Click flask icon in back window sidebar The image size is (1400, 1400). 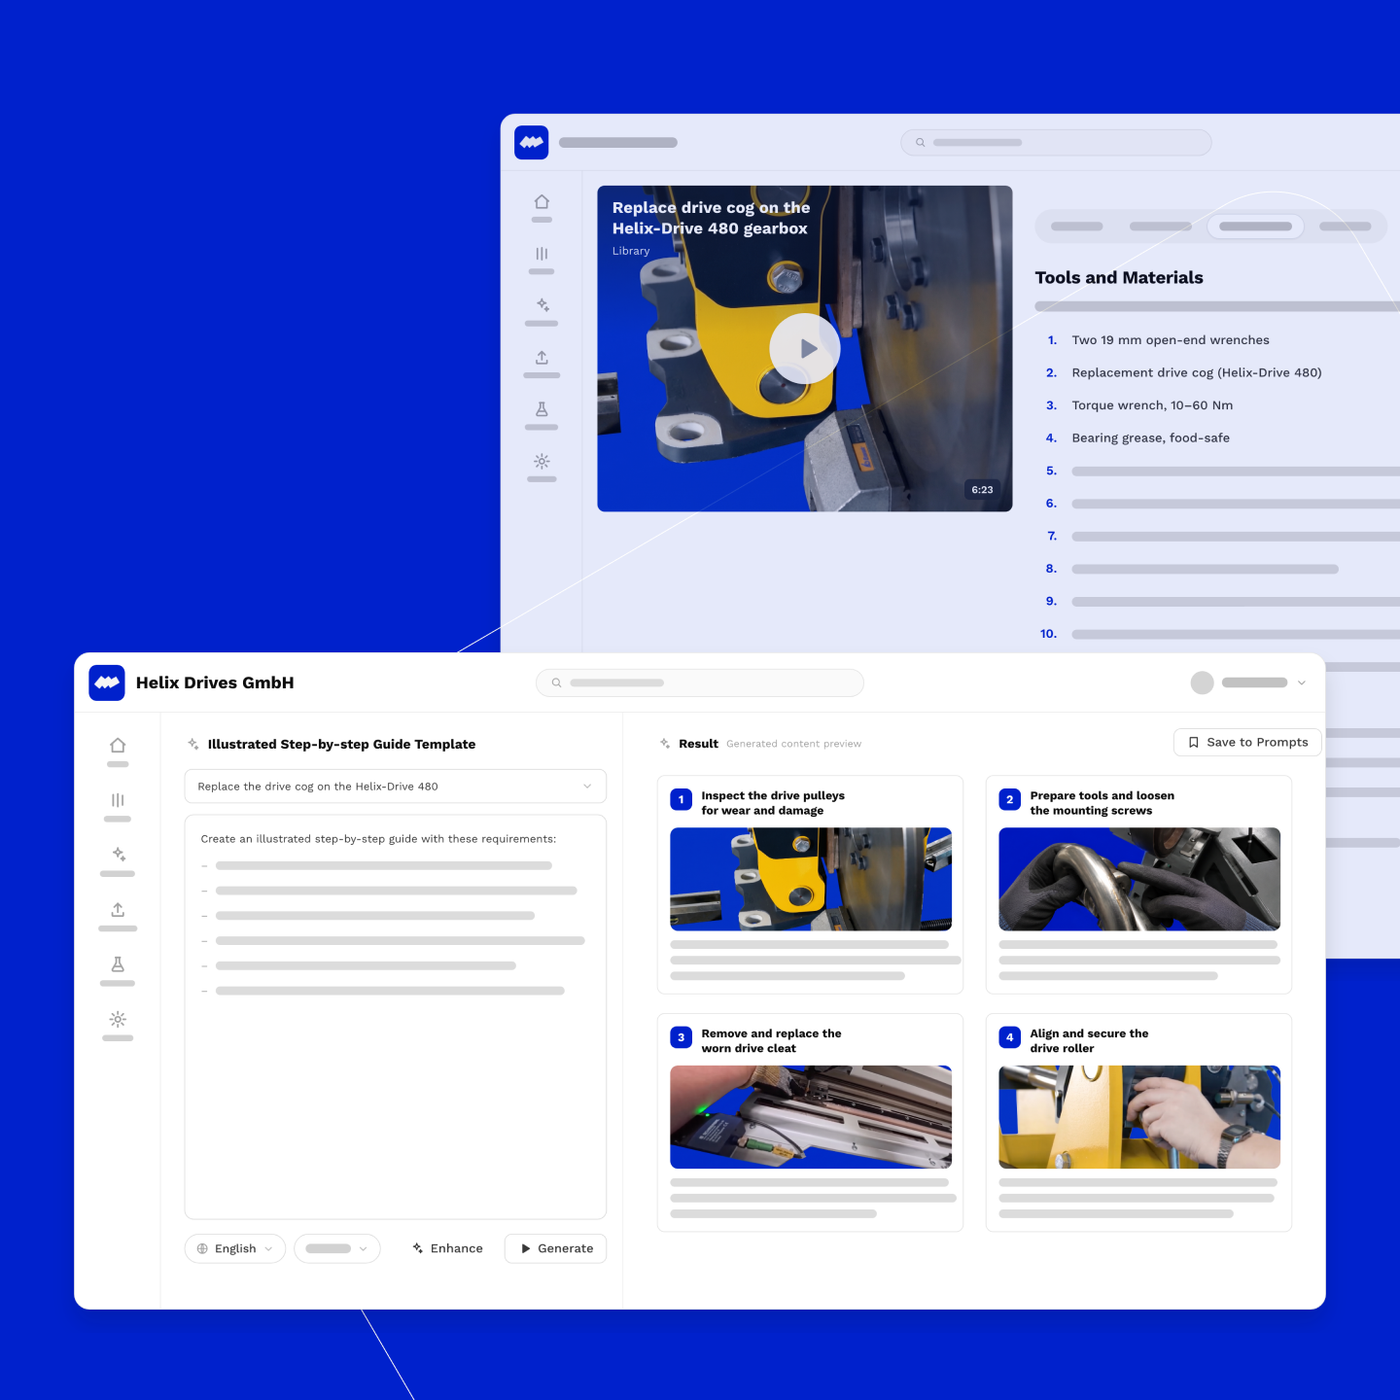[x=542, y=409]
